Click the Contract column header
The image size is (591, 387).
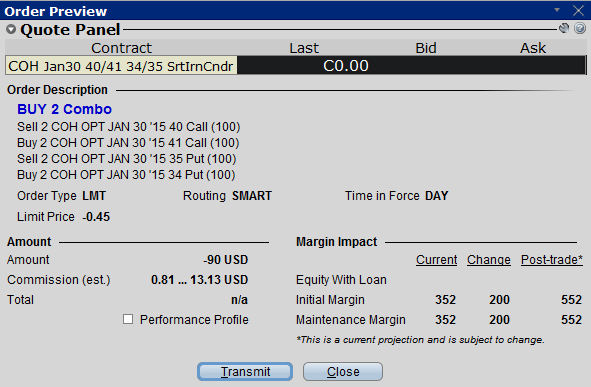coord(121,48)
